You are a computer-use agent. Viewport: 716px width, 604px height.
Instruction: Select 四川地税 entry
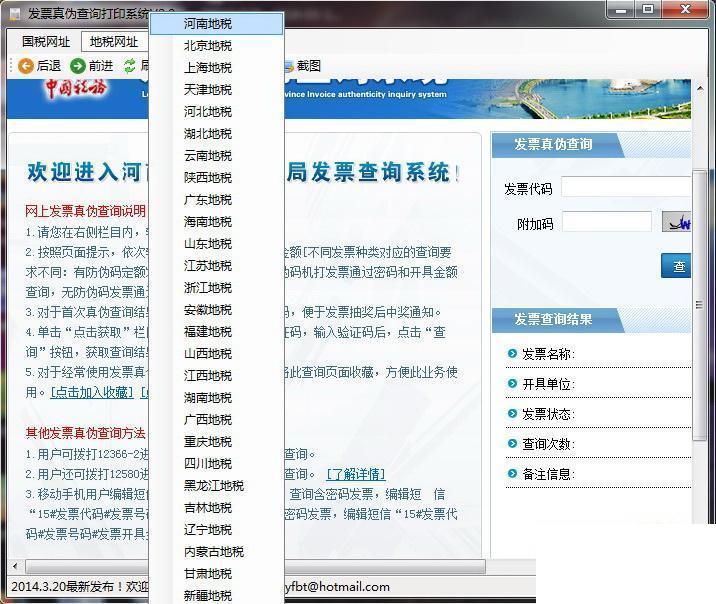(216, 464)
